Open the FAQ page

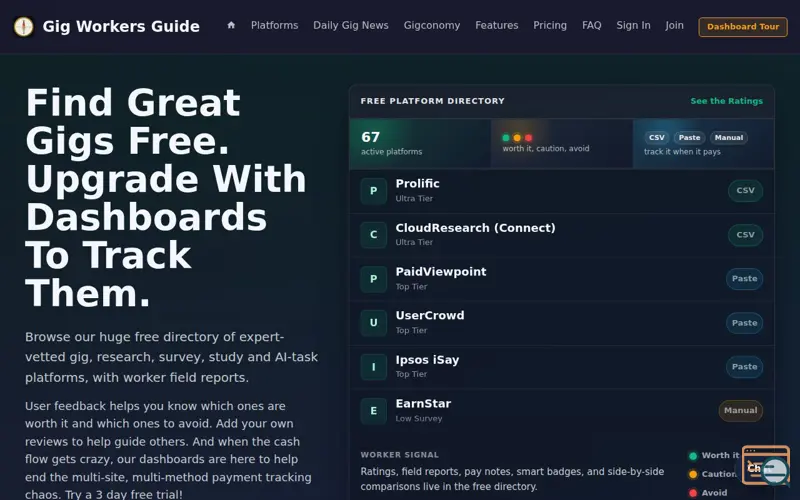(591, 26)
